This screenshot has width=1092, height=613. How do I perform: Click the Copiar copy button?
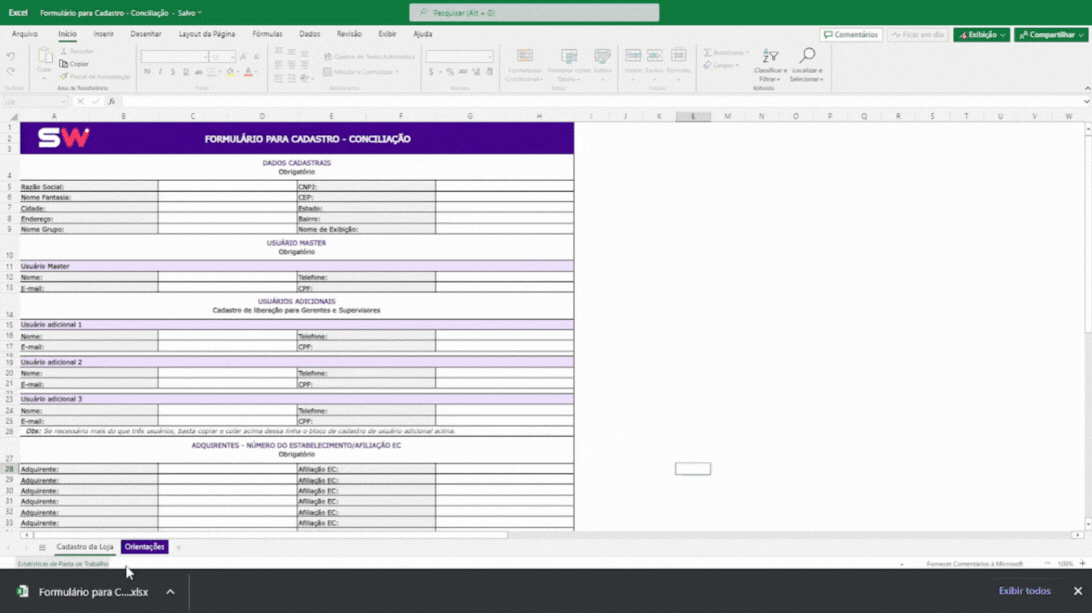coord(74,63)
